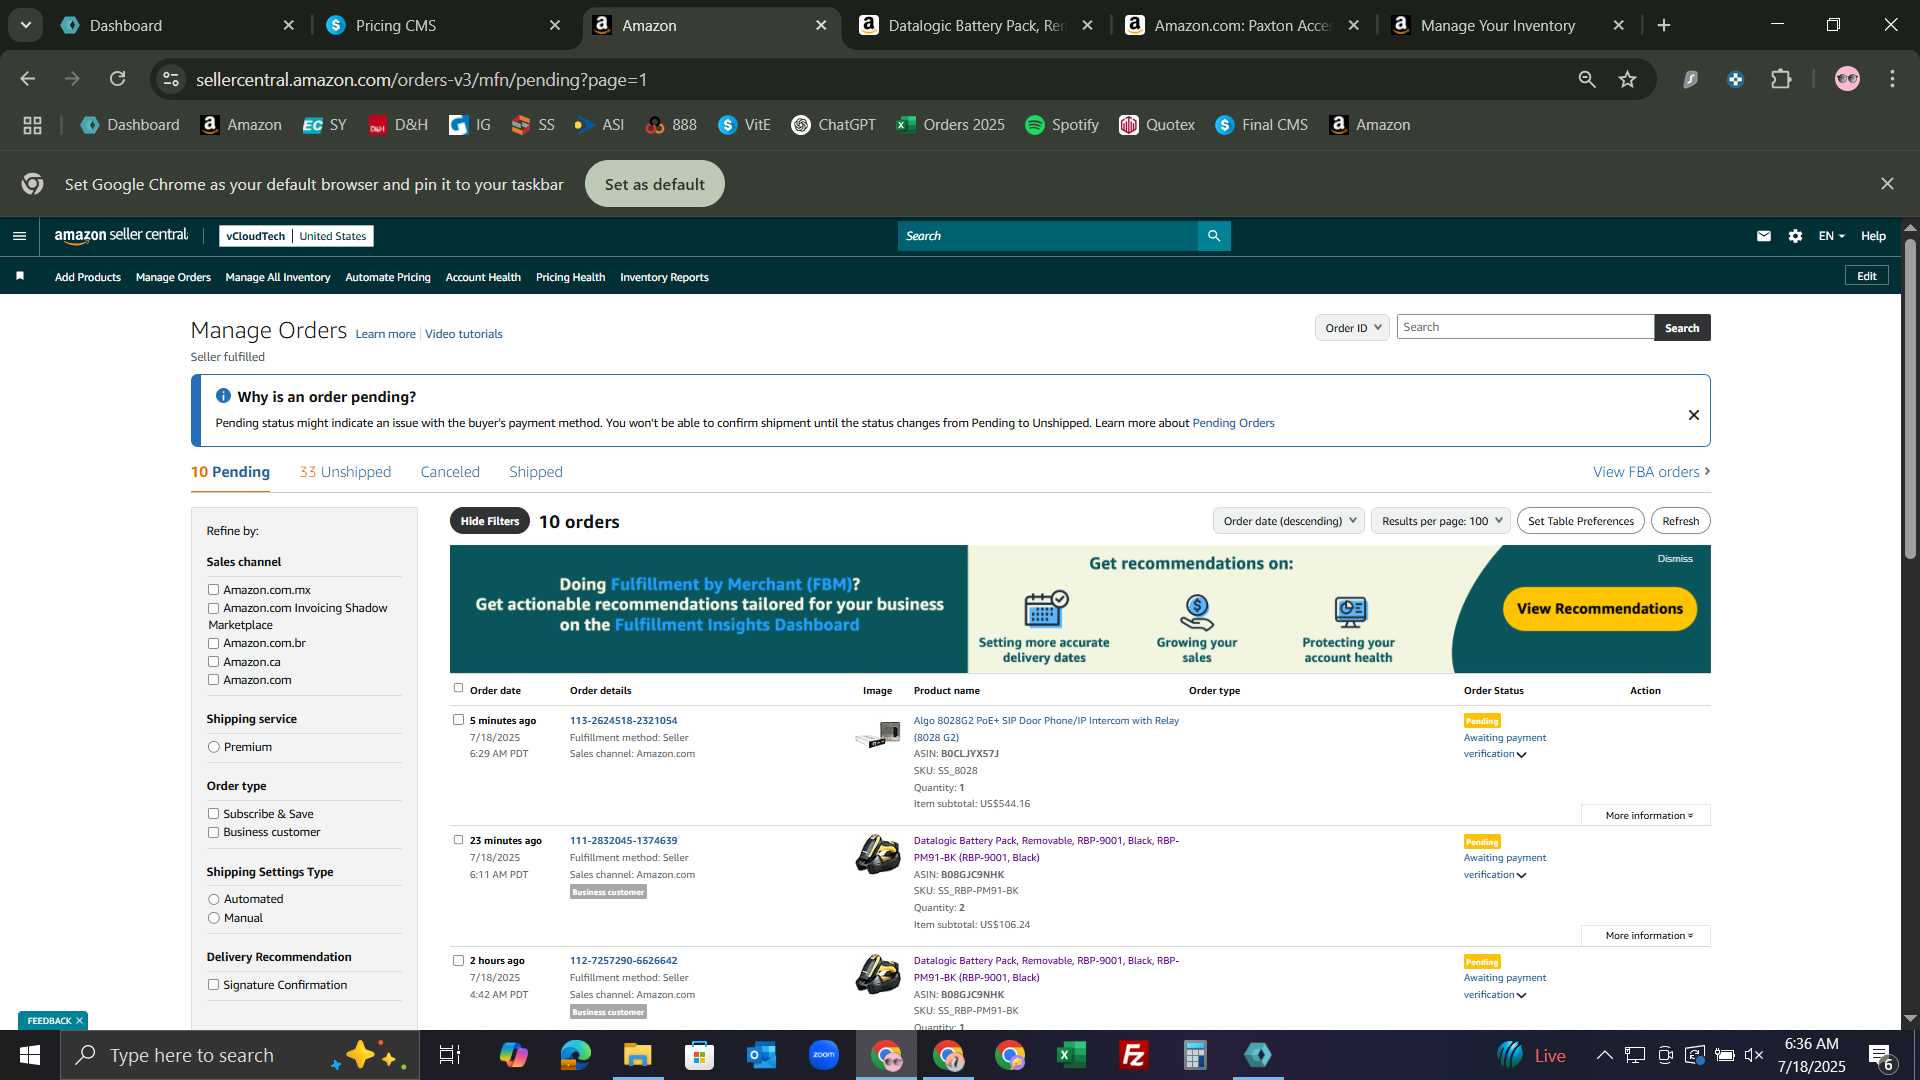Viewport: 1920px width, 1080px height.
Task: Switch to the Pricing CMS browser tab
Action: [444, 25]
